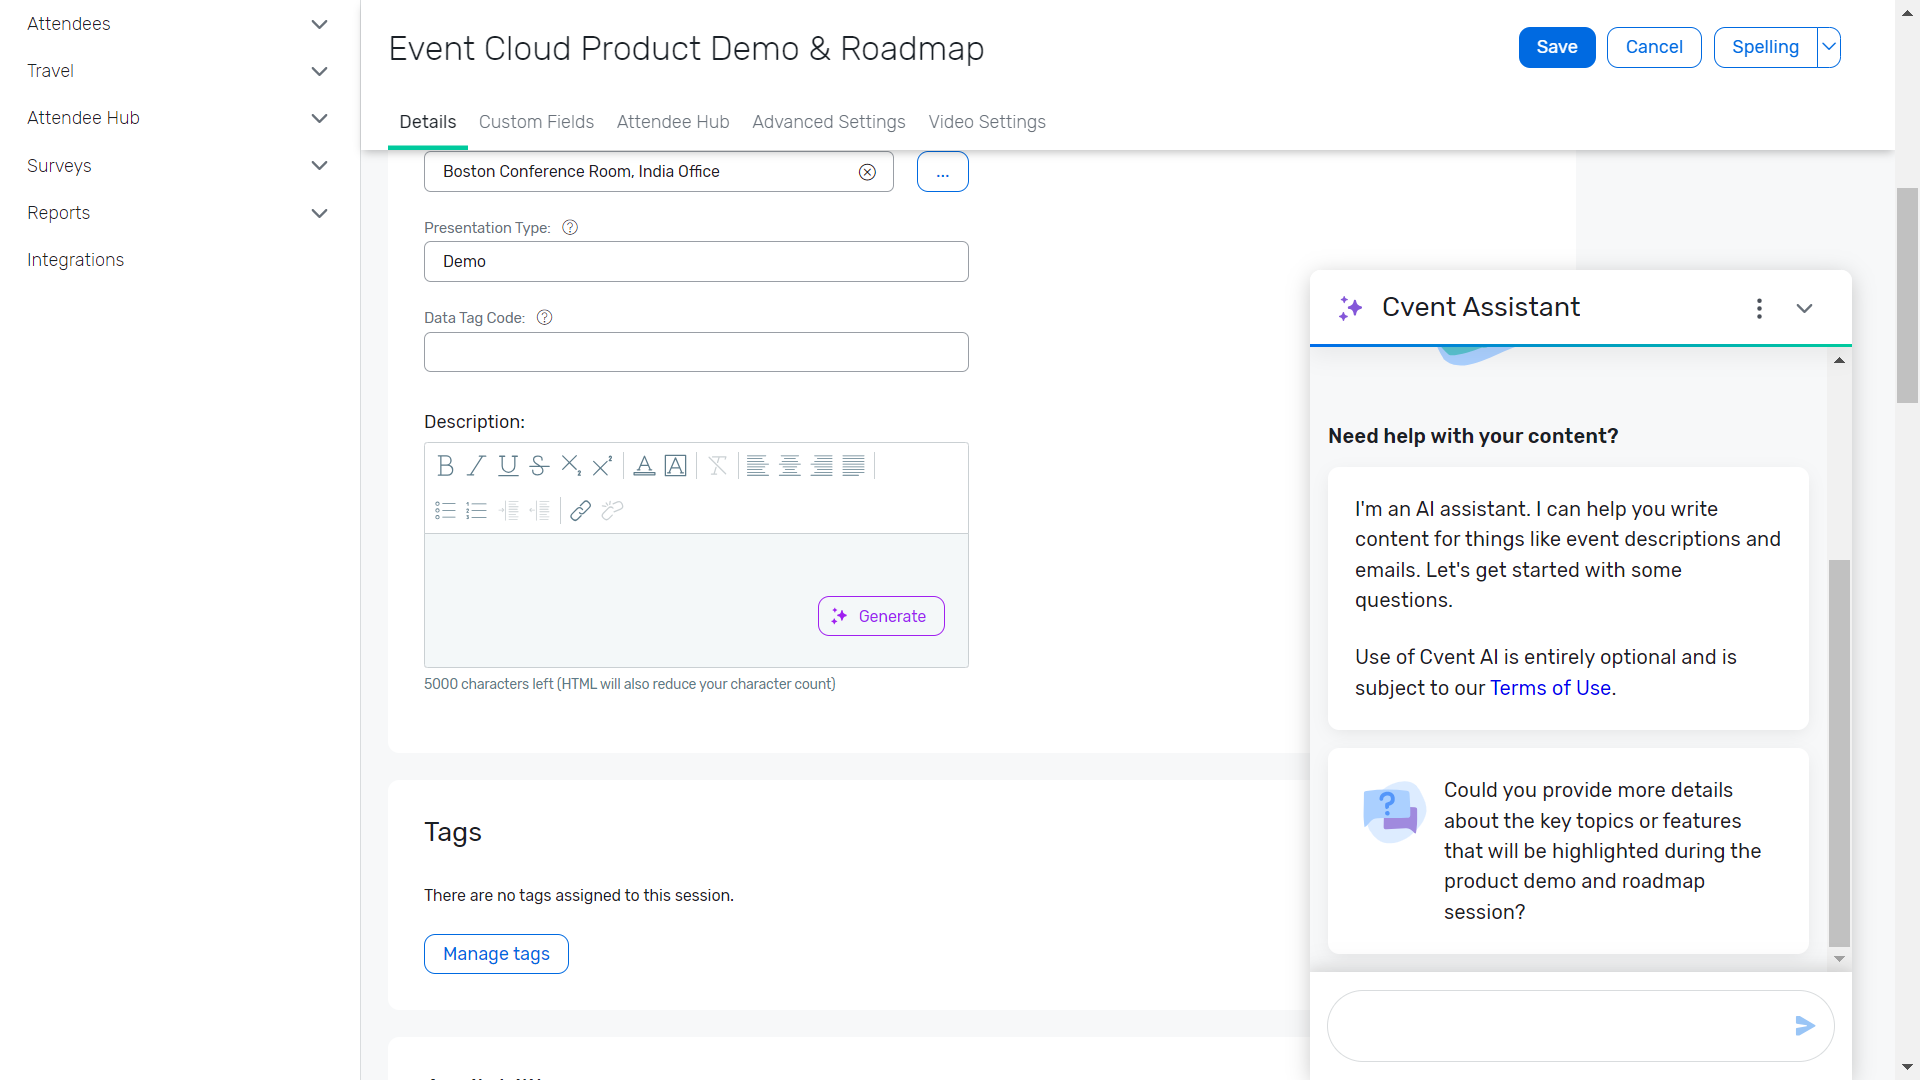The height and width of the screenshot is (1080, 1920).
Task: Expand the Surveys sidebar section
Action: tap(320, 166)
